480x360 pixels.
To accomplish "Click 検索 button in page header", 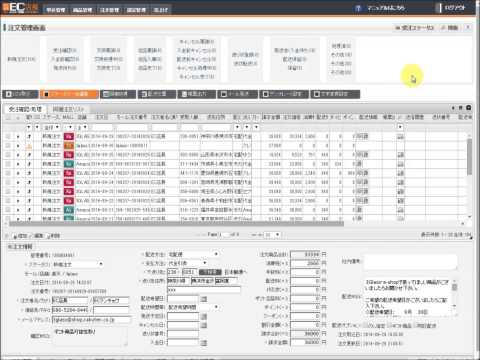I will [449, 28].
